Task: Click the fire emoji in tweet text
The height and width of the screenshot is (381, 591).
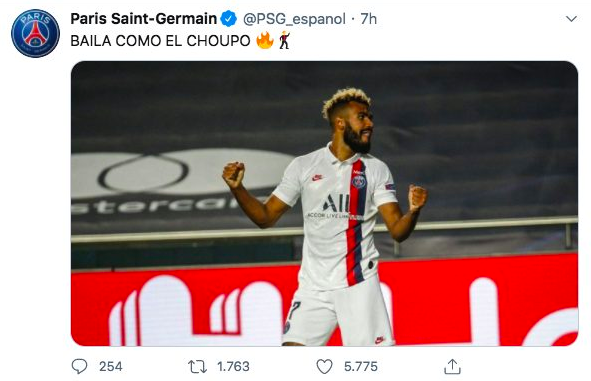Action: (x=265, y=41)
